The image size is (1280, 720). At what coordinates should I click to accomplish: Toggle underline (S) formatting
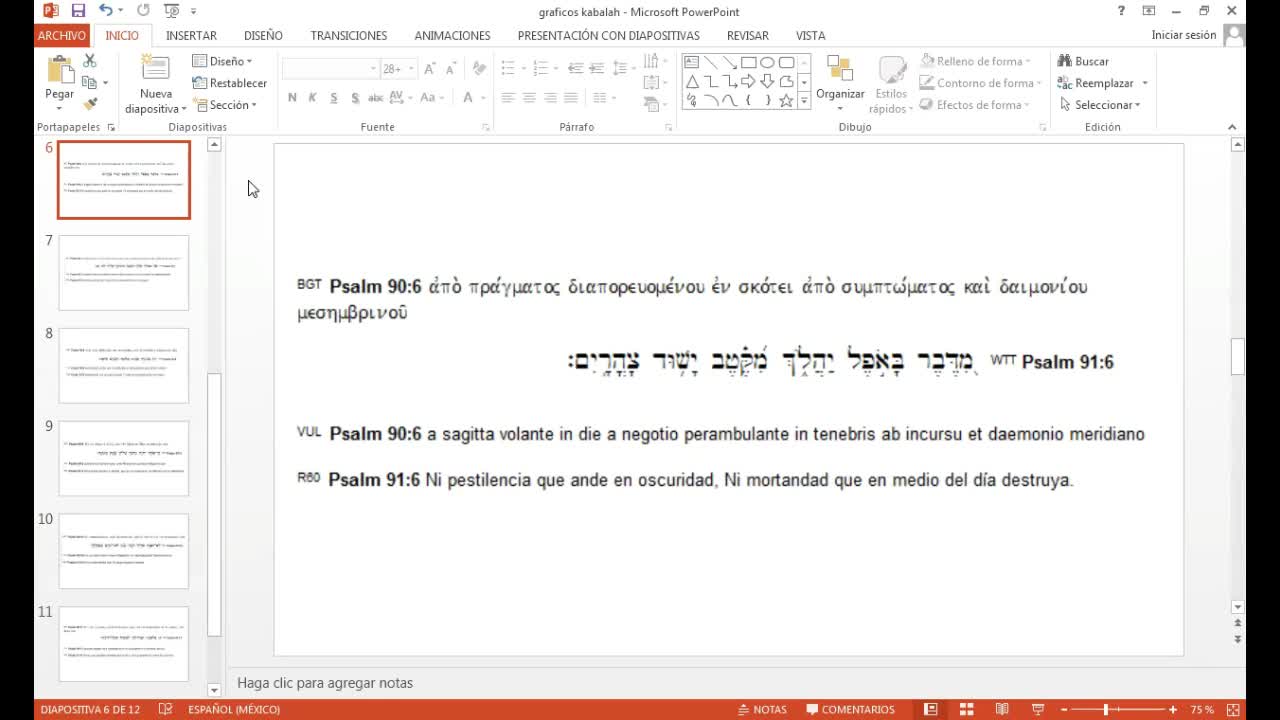coord(334,98)
